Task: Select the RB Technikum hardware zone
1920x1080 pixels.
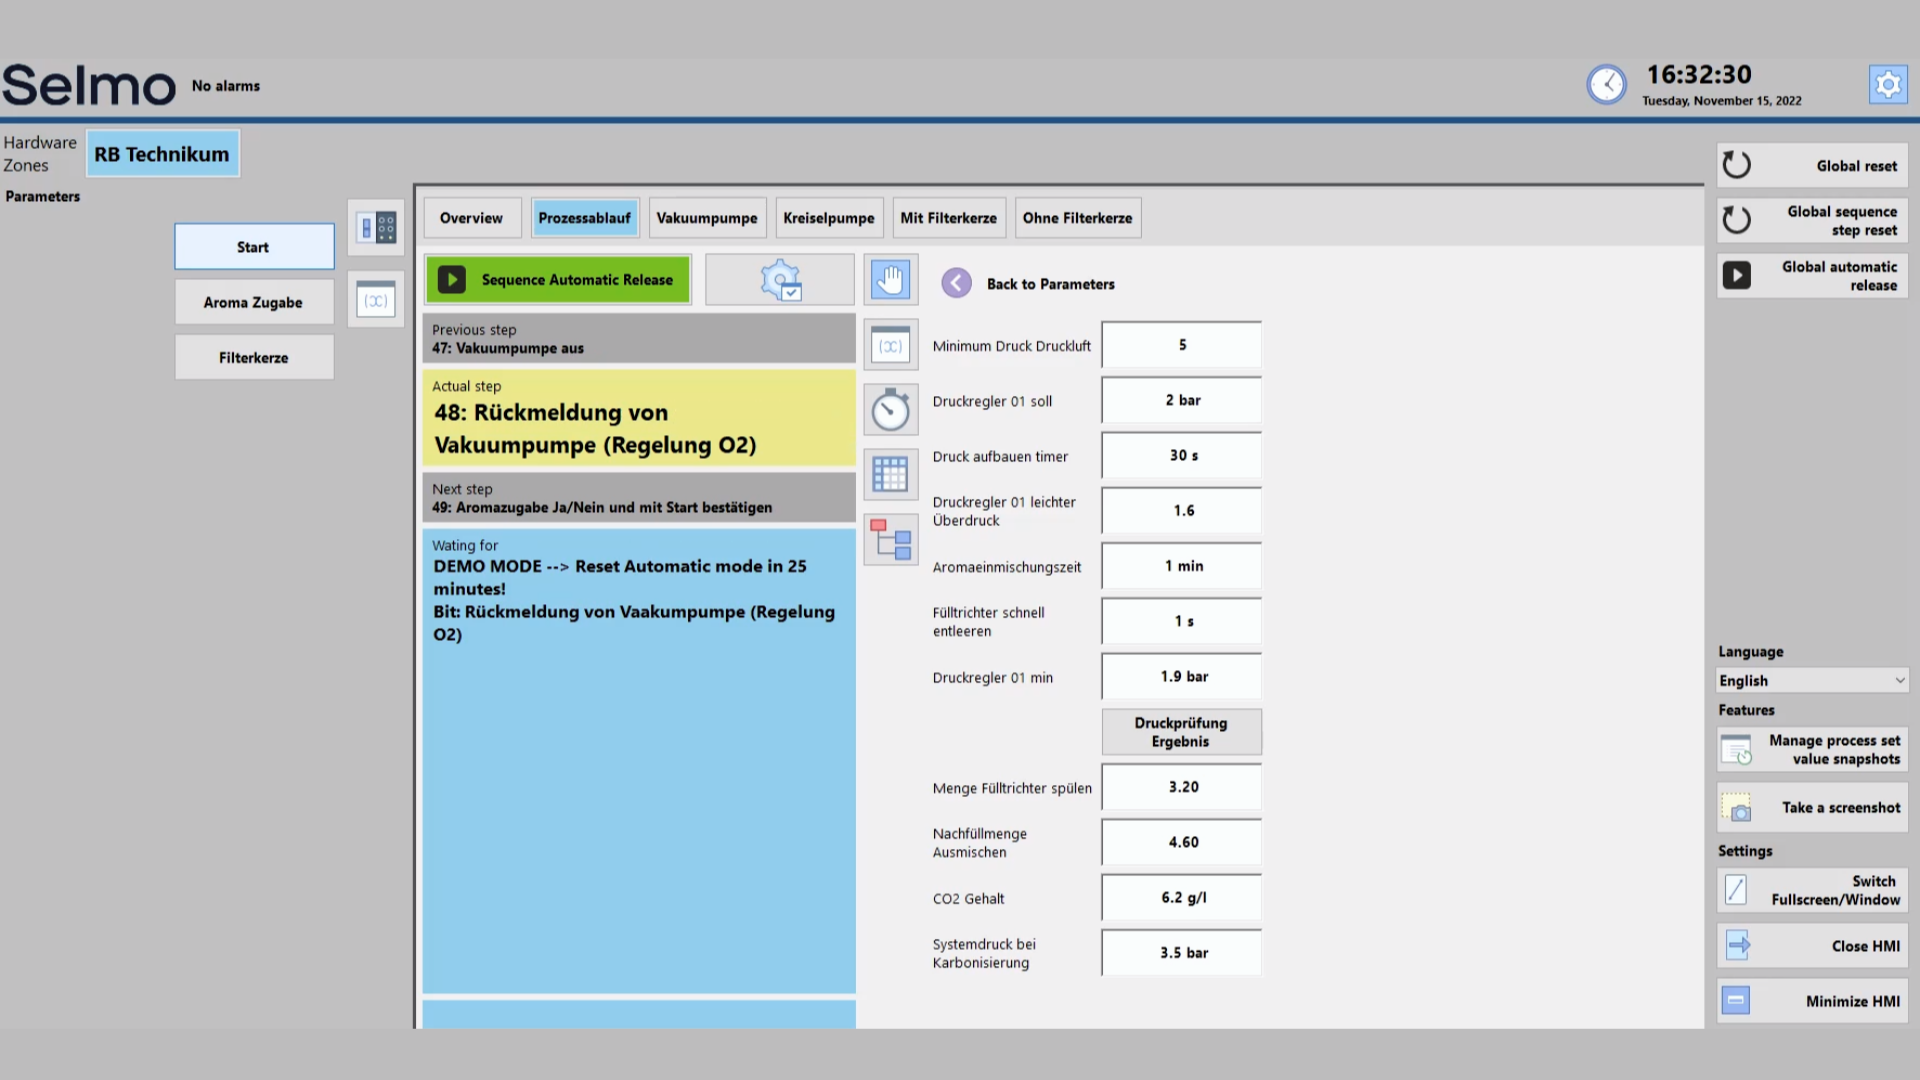Action: click(162, 154)
